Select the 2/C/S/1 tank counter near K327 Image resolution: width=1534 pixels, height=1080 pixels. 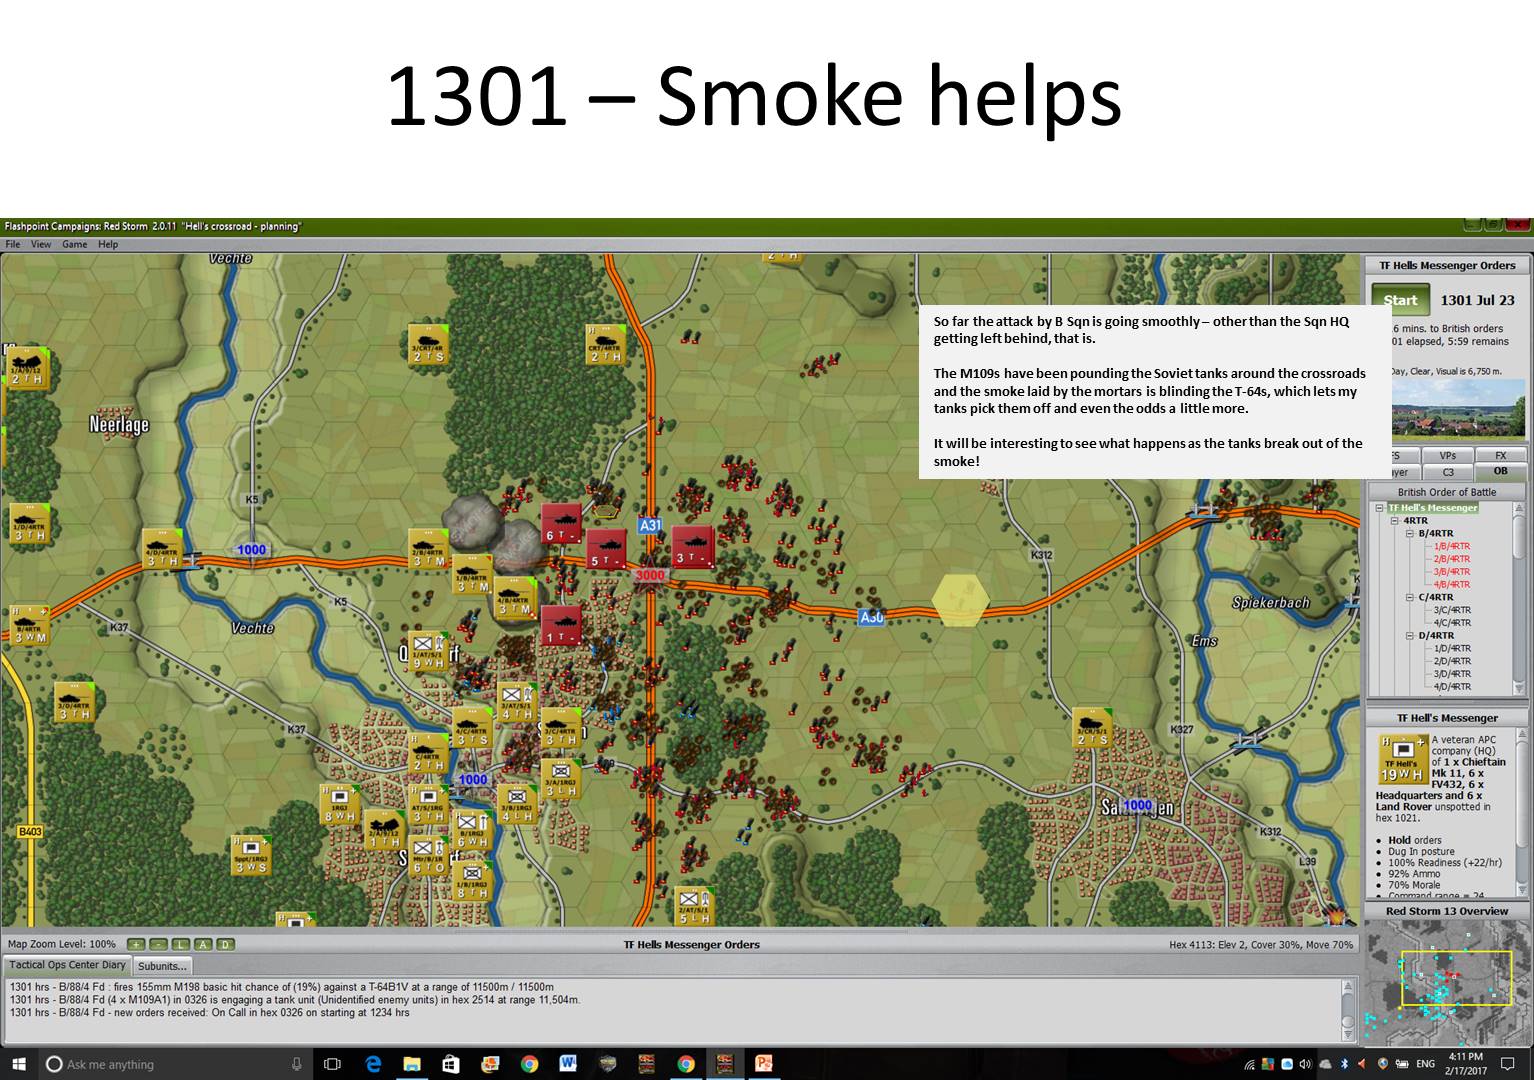[1093, 728]
